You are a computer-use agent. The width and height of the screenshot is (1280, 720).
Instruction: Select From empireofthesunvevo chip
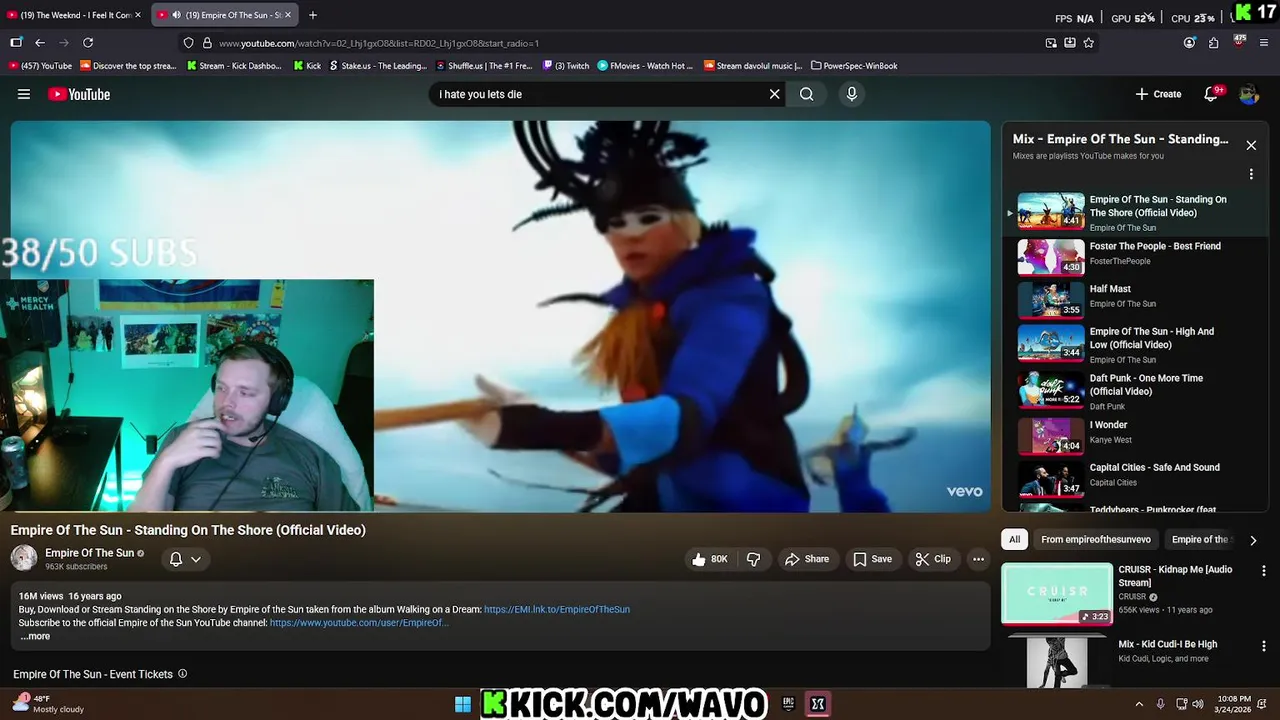[1096, 539]
